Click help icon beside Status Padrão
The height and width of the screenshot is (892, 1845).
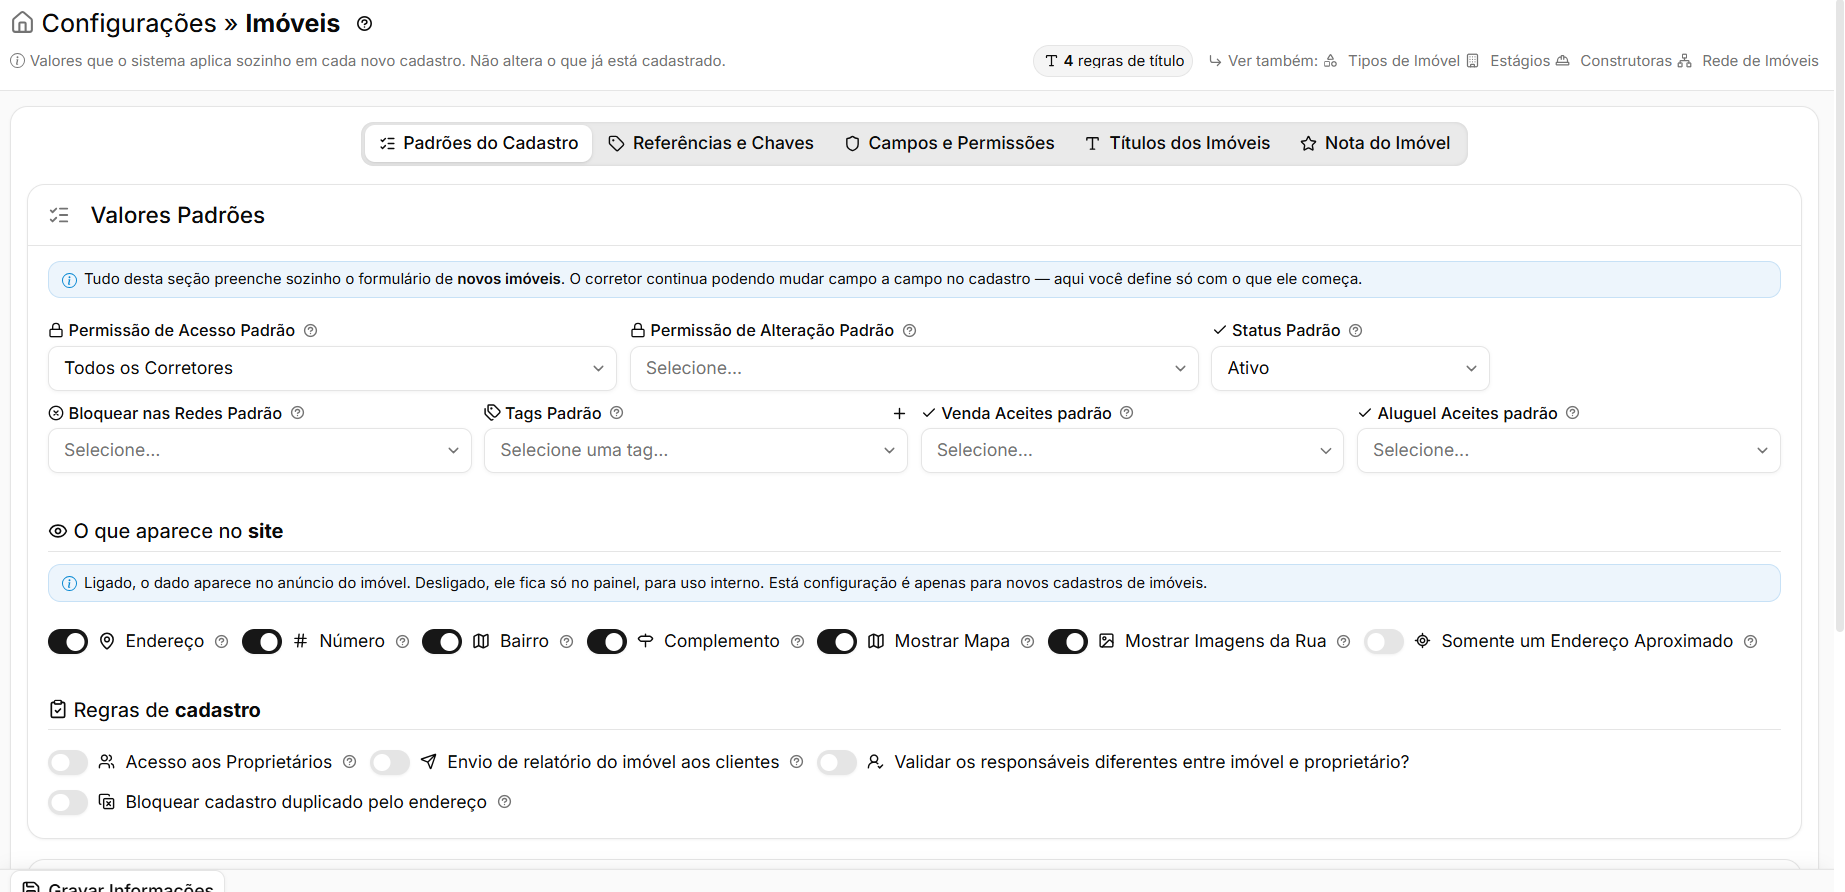coord(1356,330)
